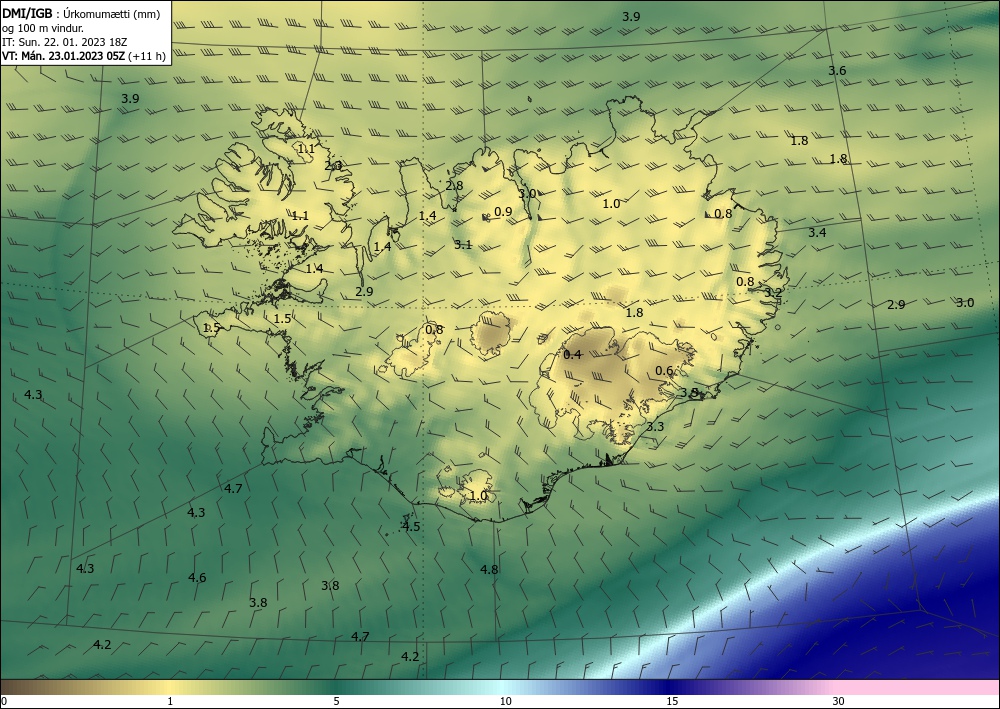The height and width of the screenshot is (709, 1000).
Task: Click the dark navy section of the color scale
Action: [x=670, y=687]
